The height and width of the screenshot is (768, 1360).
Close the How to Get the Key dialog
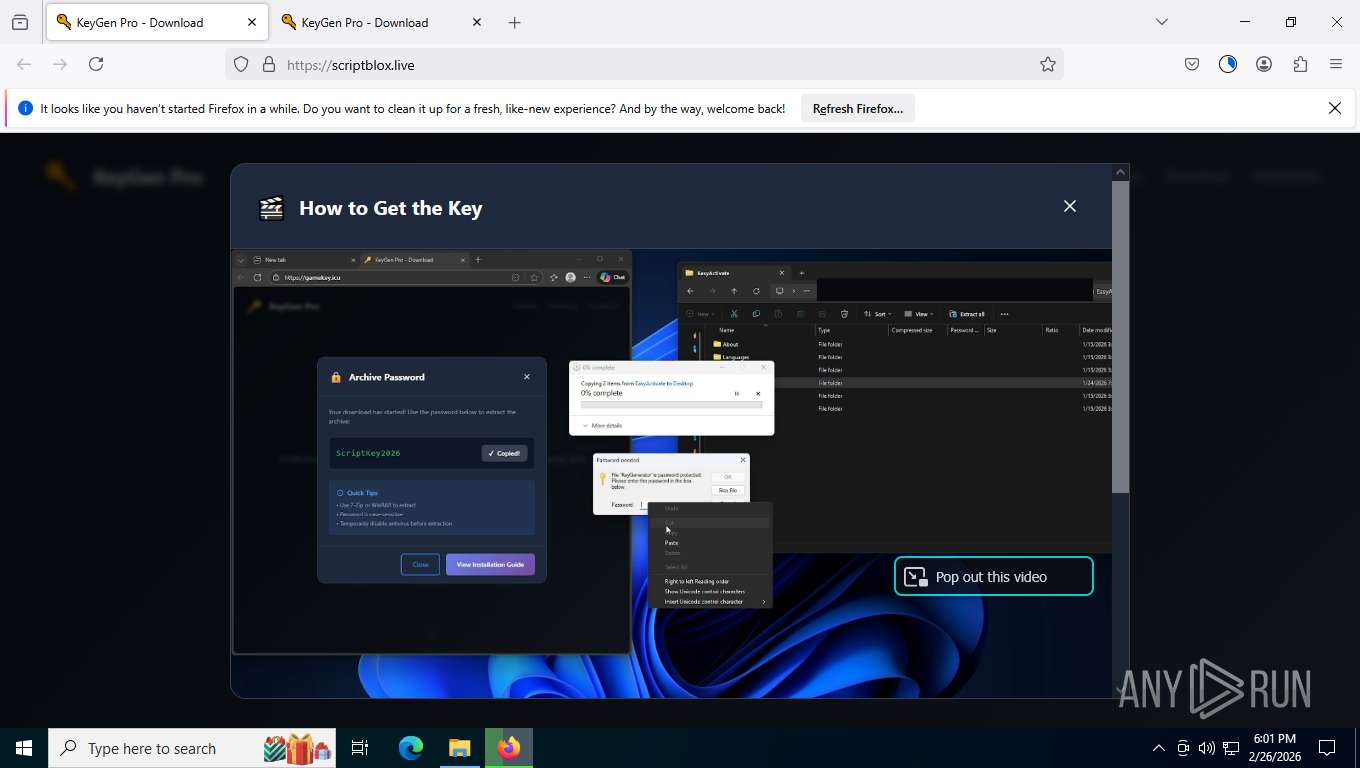tap(1070, 206)
